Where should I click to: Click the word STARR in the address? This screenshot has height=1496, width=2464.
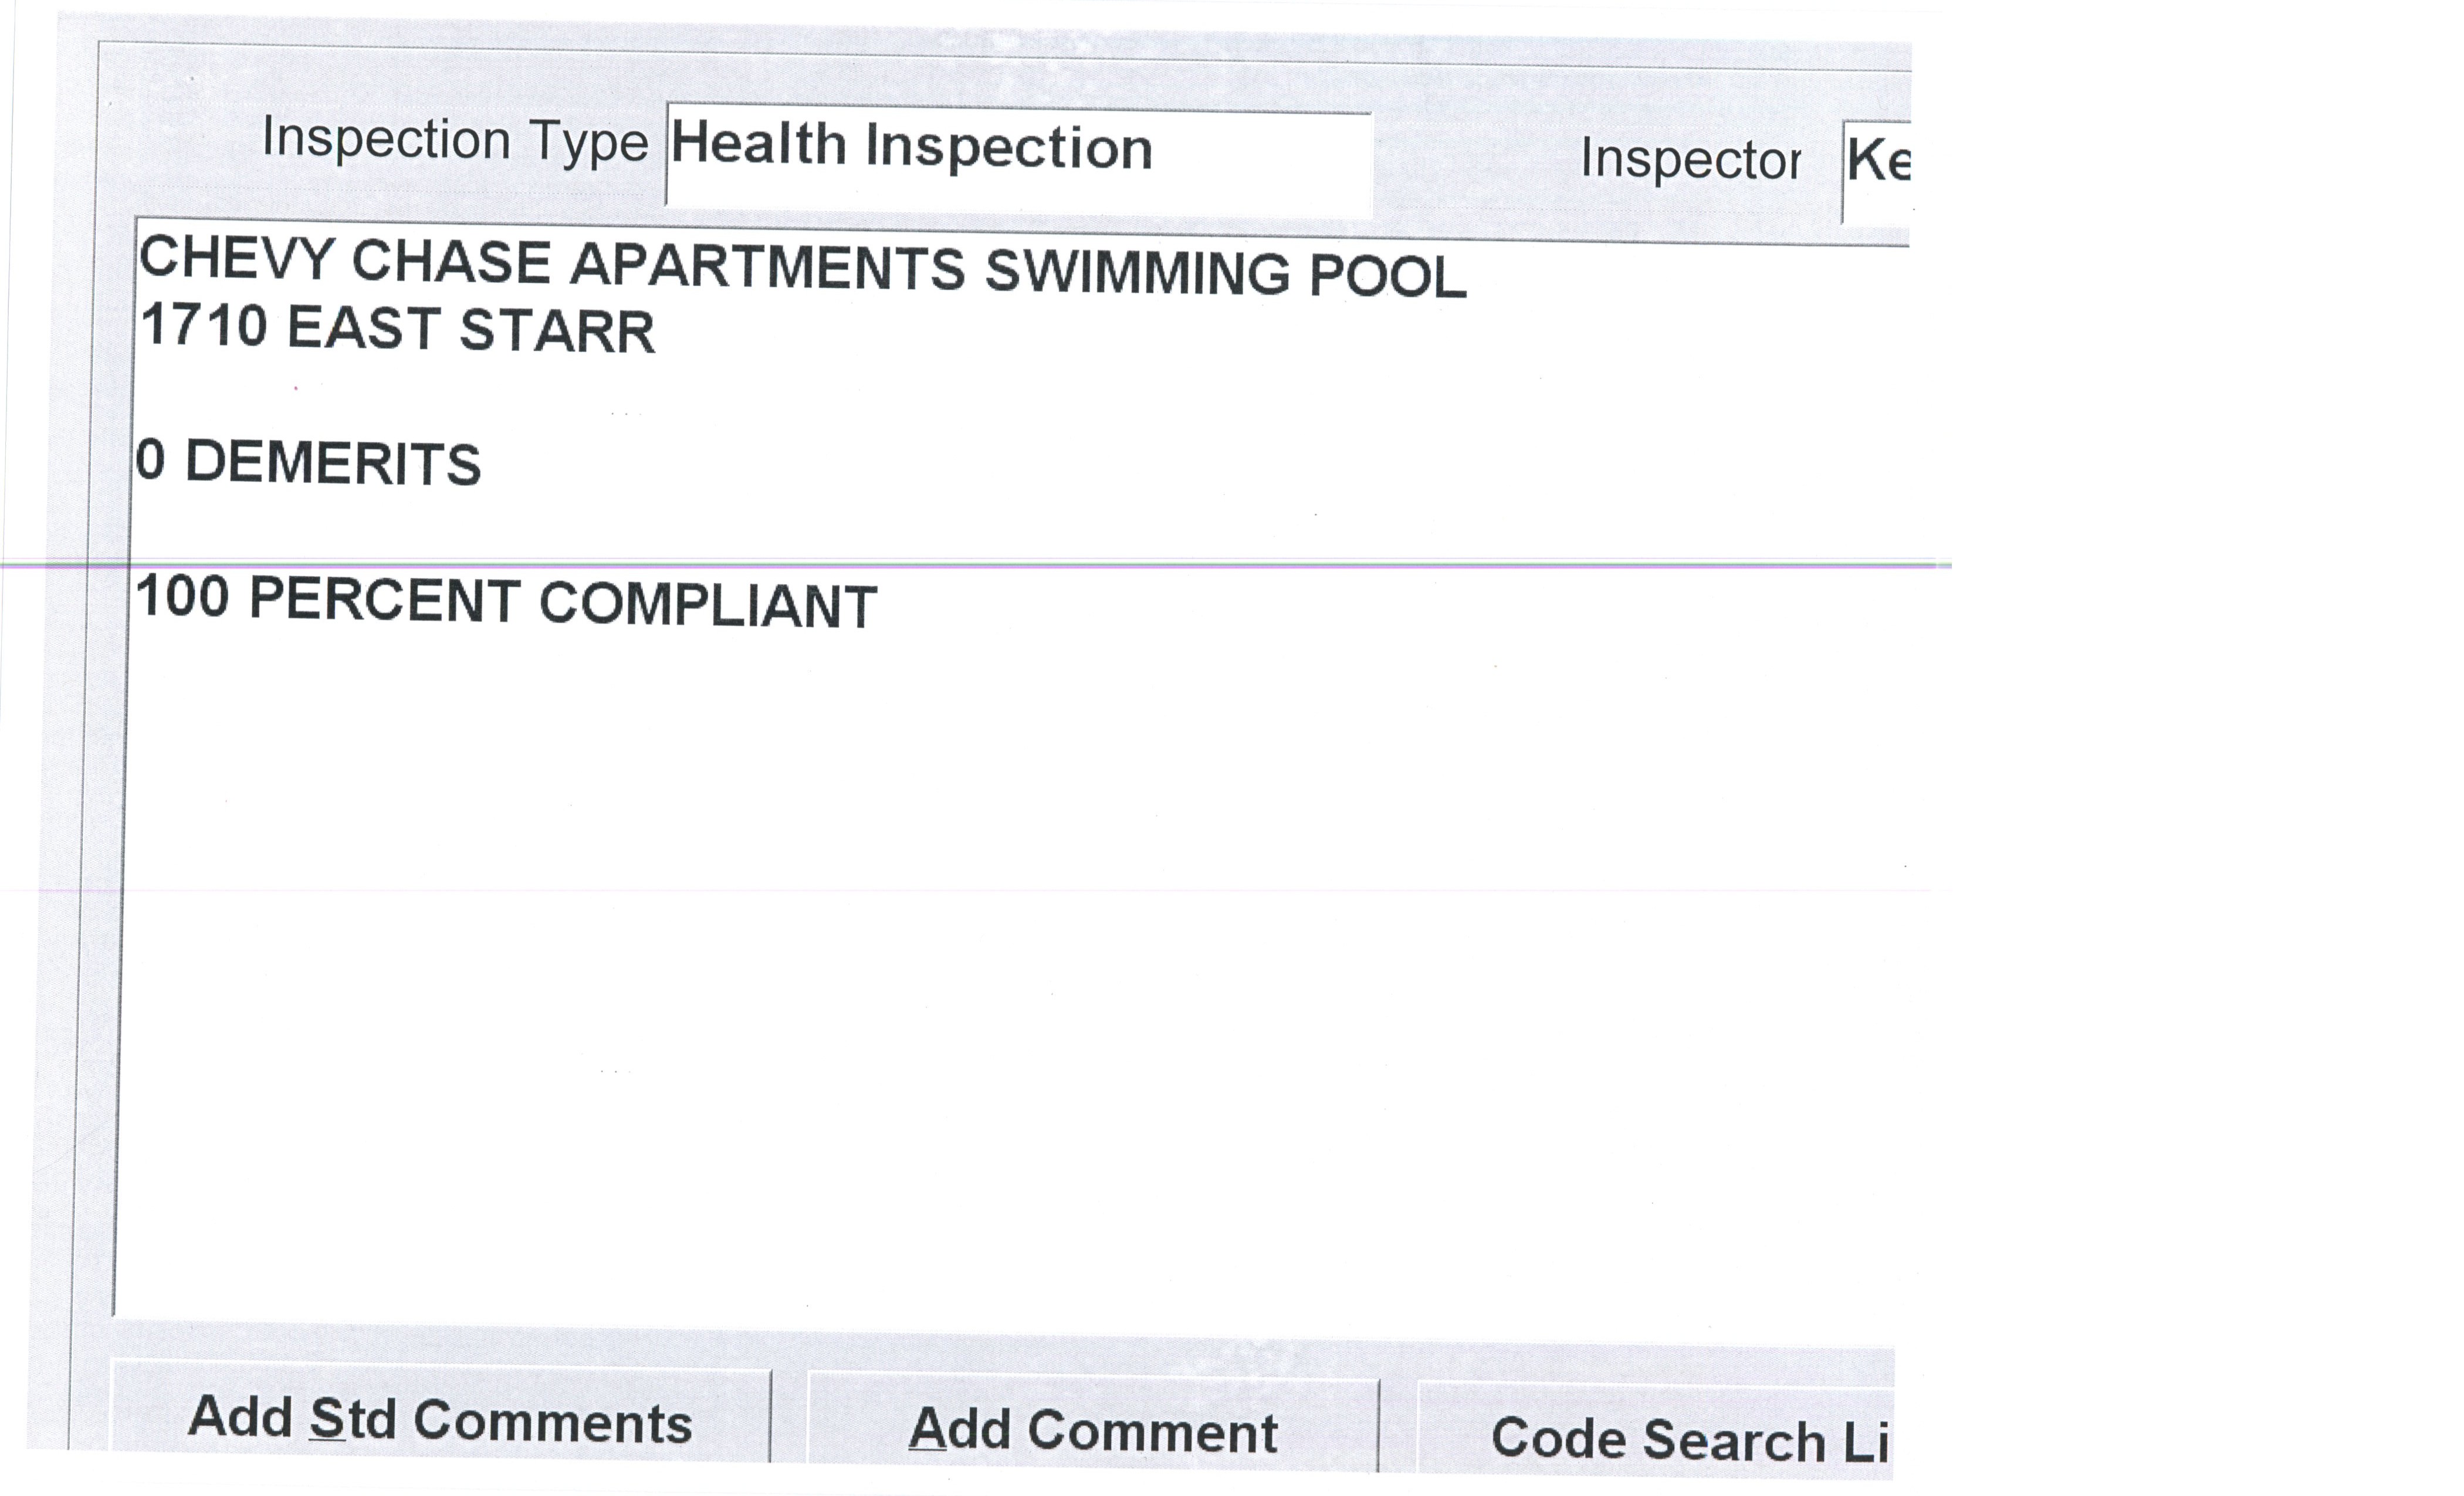[557, 331]
